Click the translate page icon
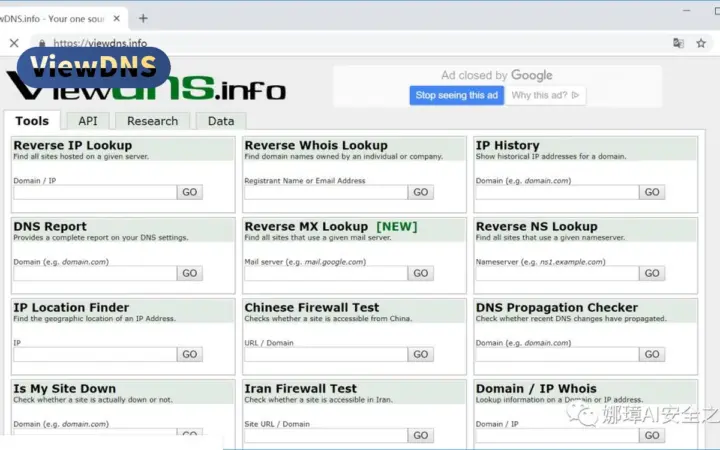Viewport: 720px width, 450px height. [678, 43]
